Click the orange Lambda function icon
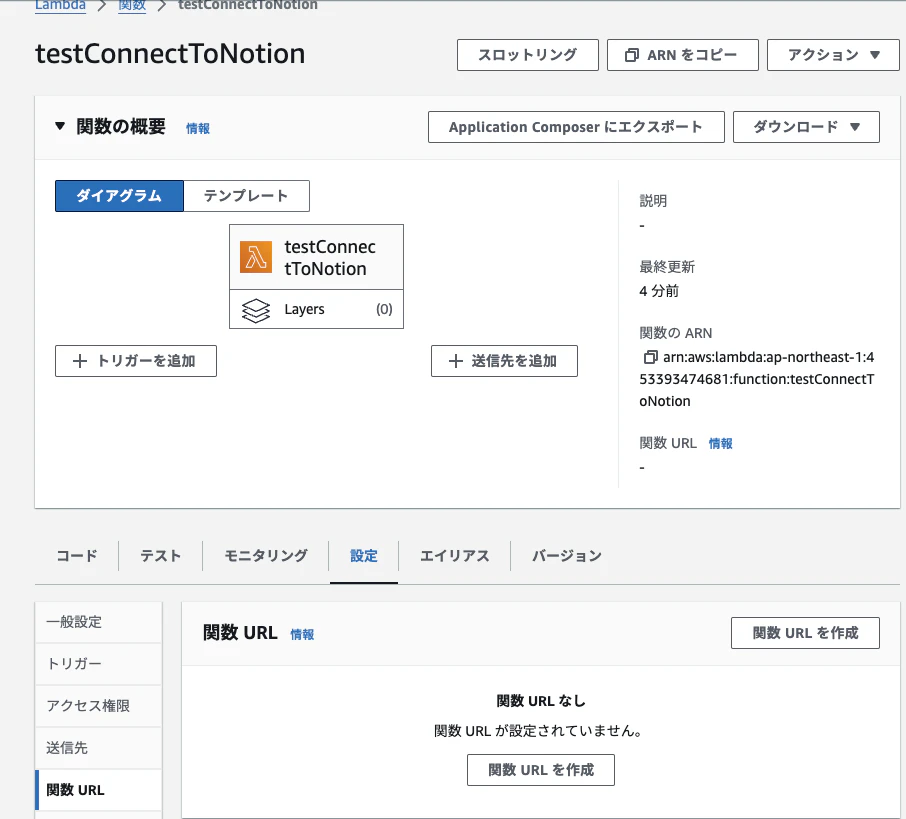Image resolution: width=906 pixels, height=819 pixels. (256, 257)
